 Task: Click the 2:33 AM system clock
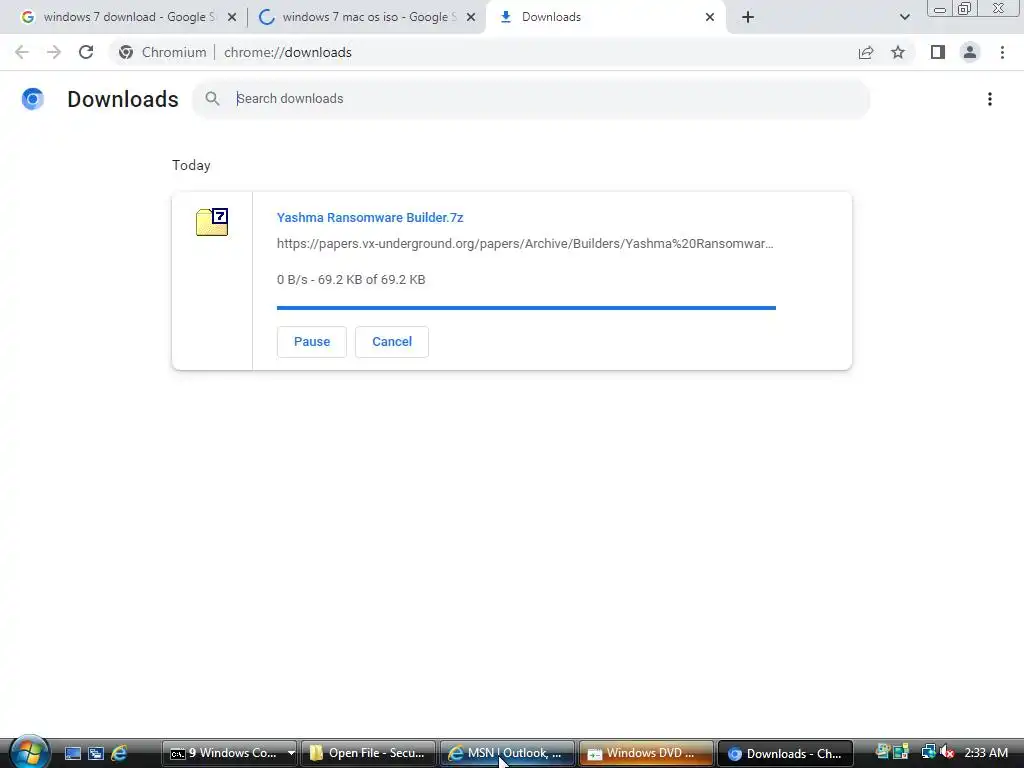tap(986, 752)
